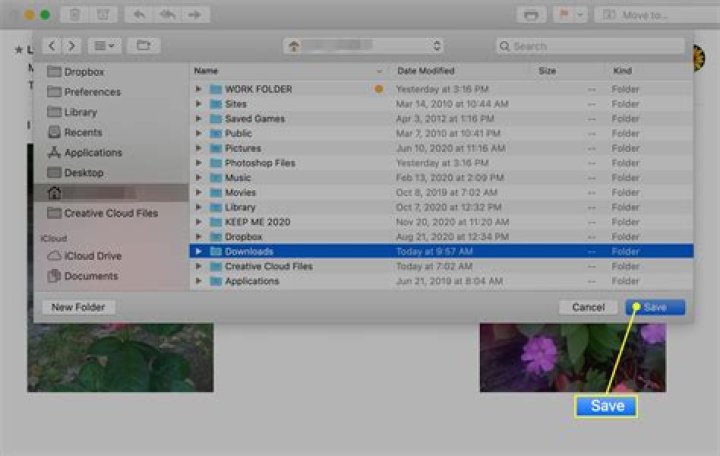Click the Save button in dialog
The image size is (720, 456).
click(x=655, y=307)
